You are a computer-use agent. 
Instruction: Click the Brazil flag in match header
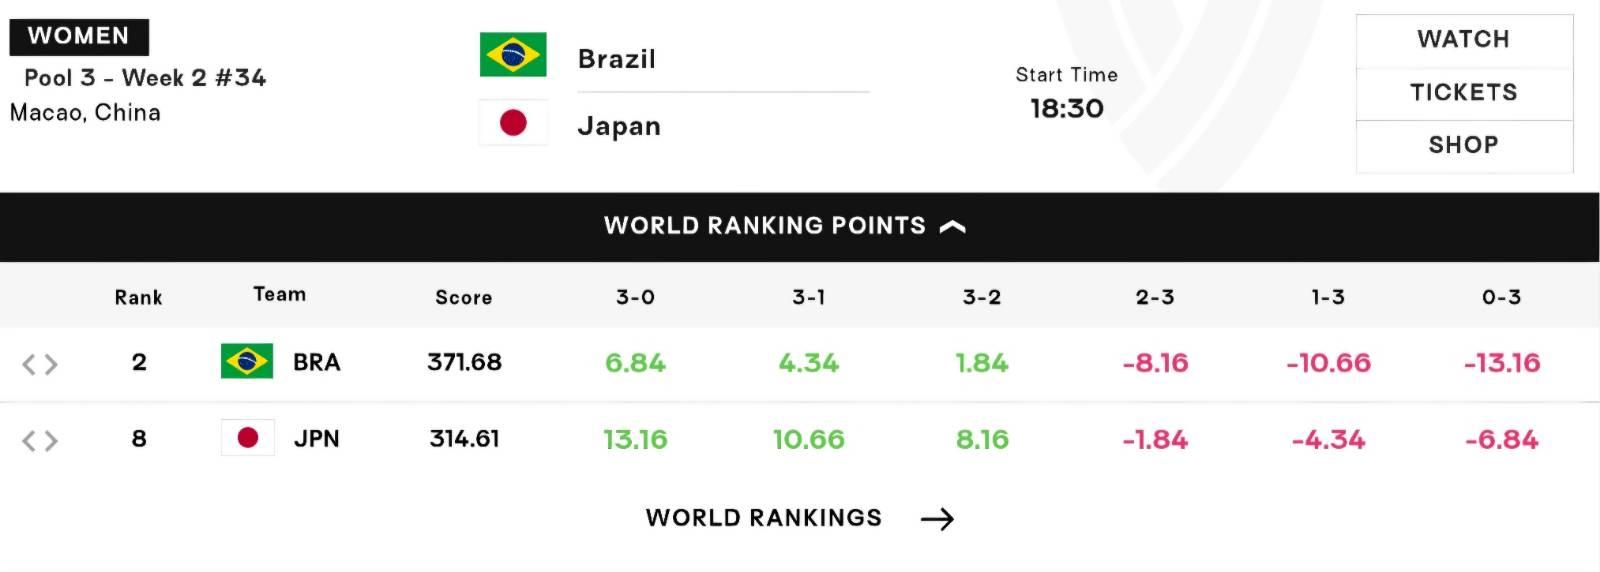click(513, 55)
